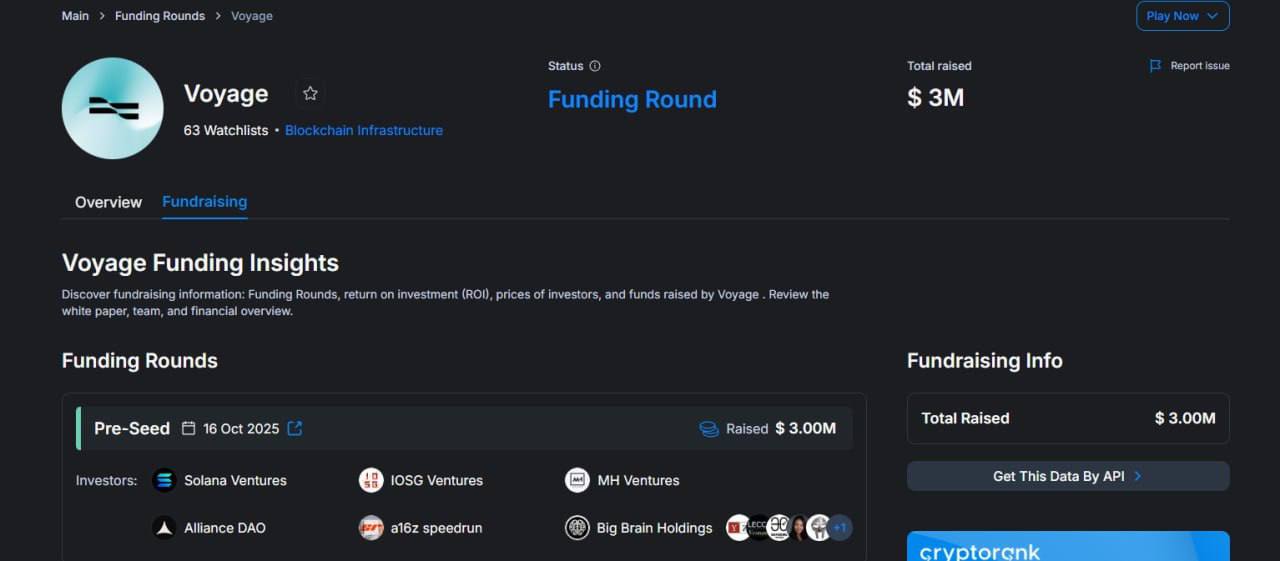Click the Voyage project logo
The height and width of the screenshot is (561, 1280).
pos(112,108)
